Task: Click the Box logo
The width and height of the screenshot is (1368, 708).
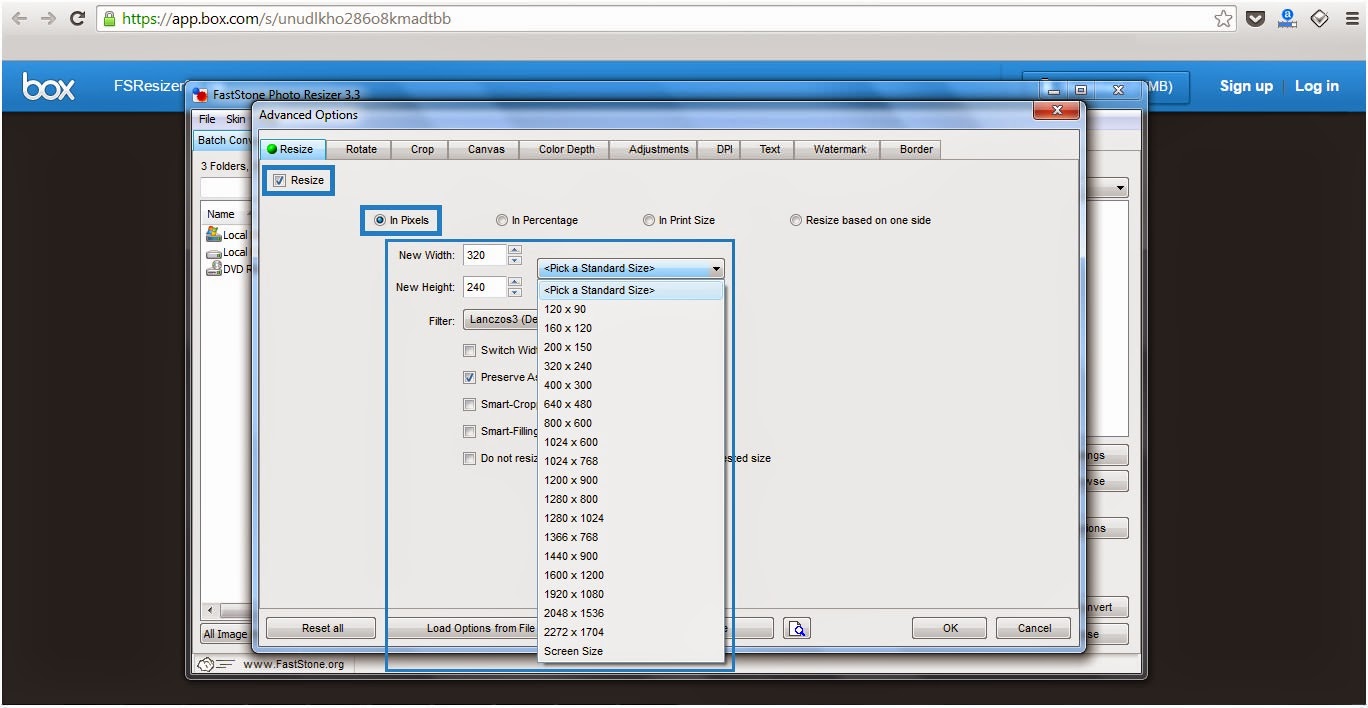Action: pyautogui.click(x=48, y=88)
